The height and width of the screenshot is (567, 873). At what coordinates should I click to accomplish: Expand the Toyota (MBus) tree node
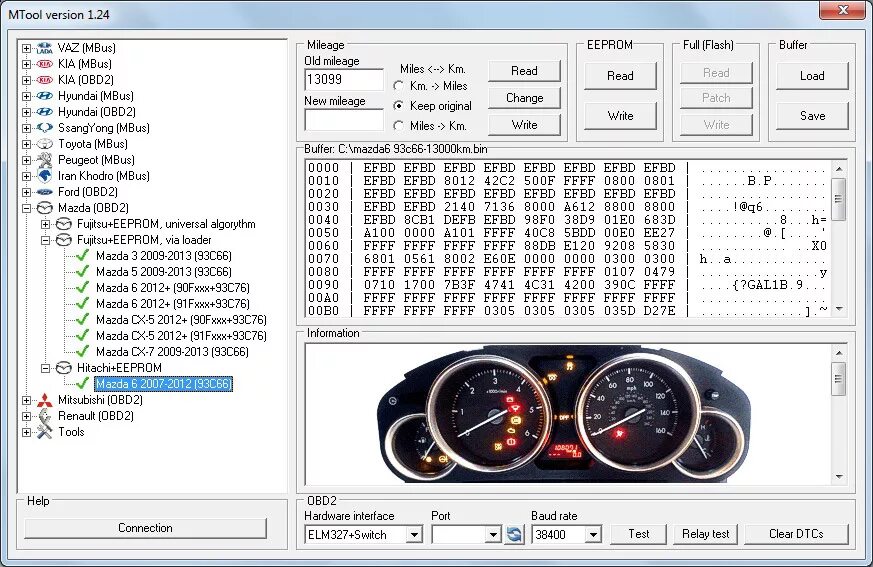pos(26,144)
